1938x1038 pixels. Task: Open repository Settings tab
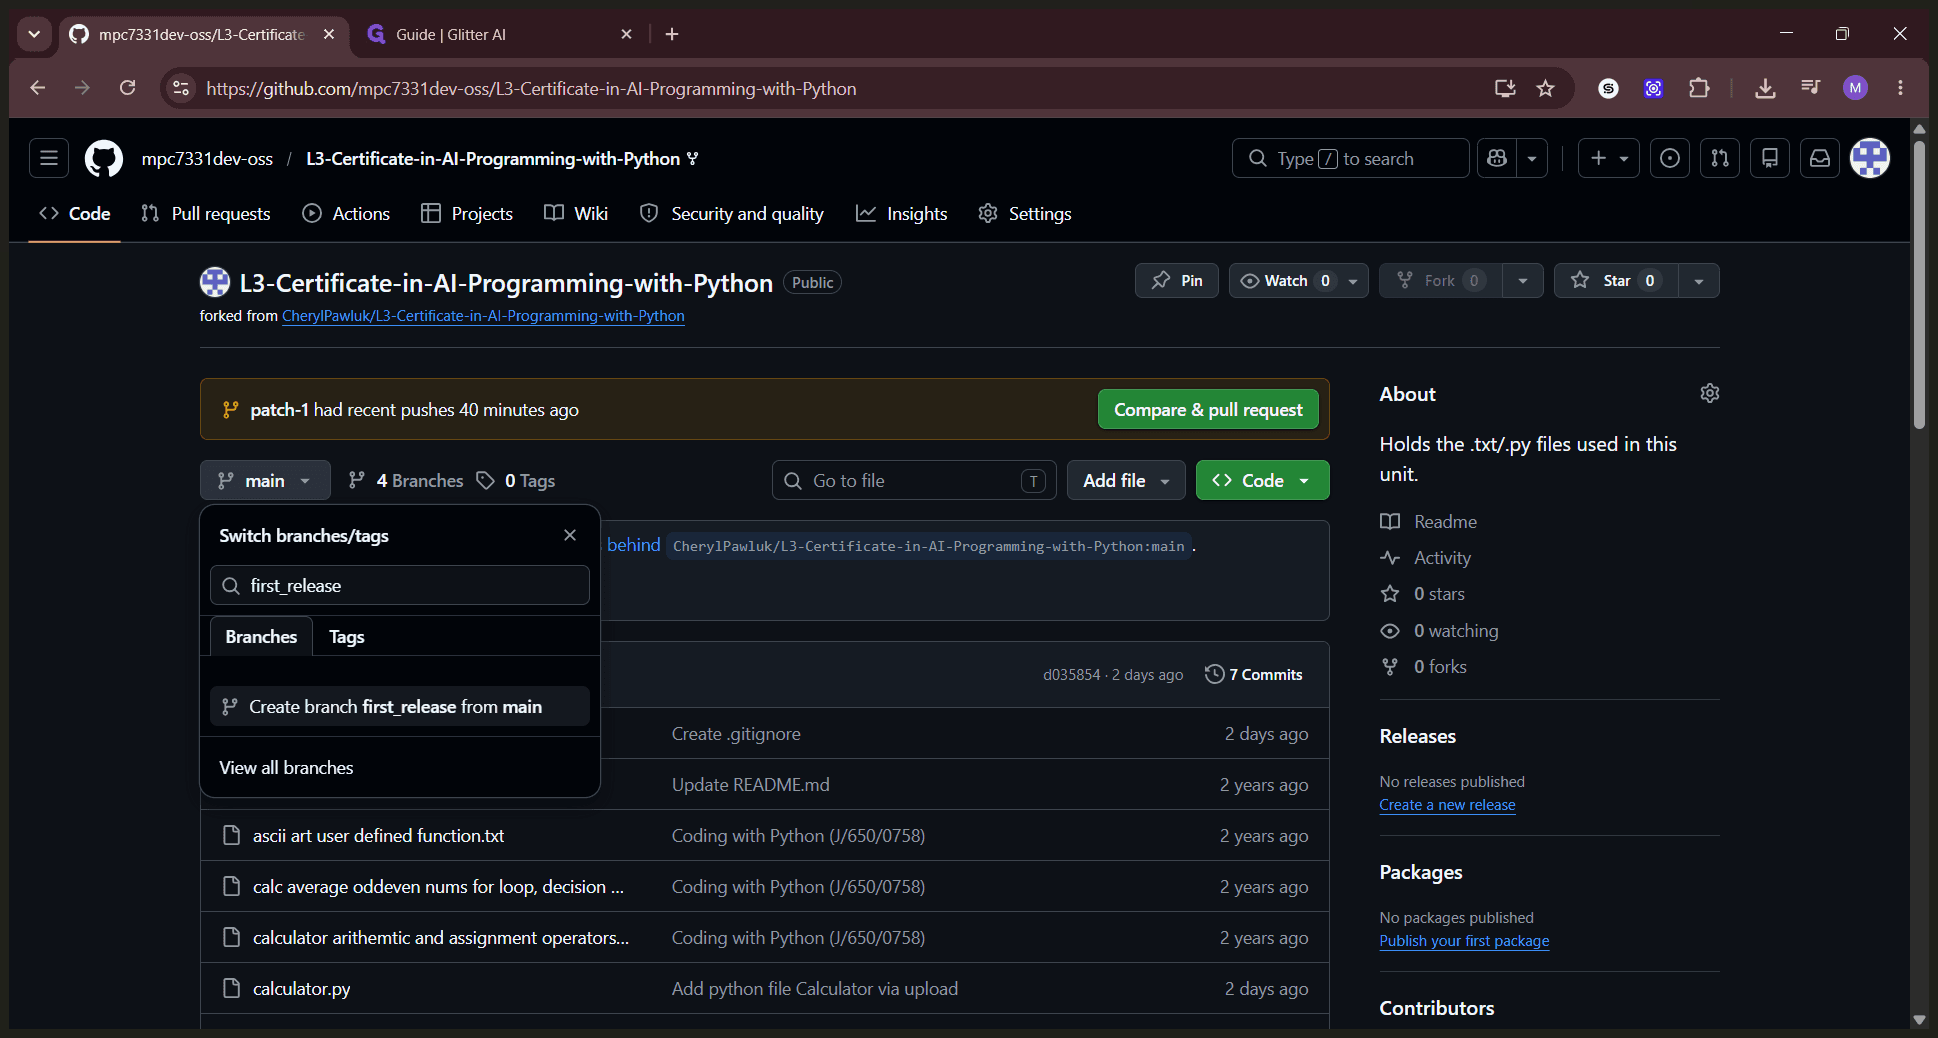point(1025,213)
